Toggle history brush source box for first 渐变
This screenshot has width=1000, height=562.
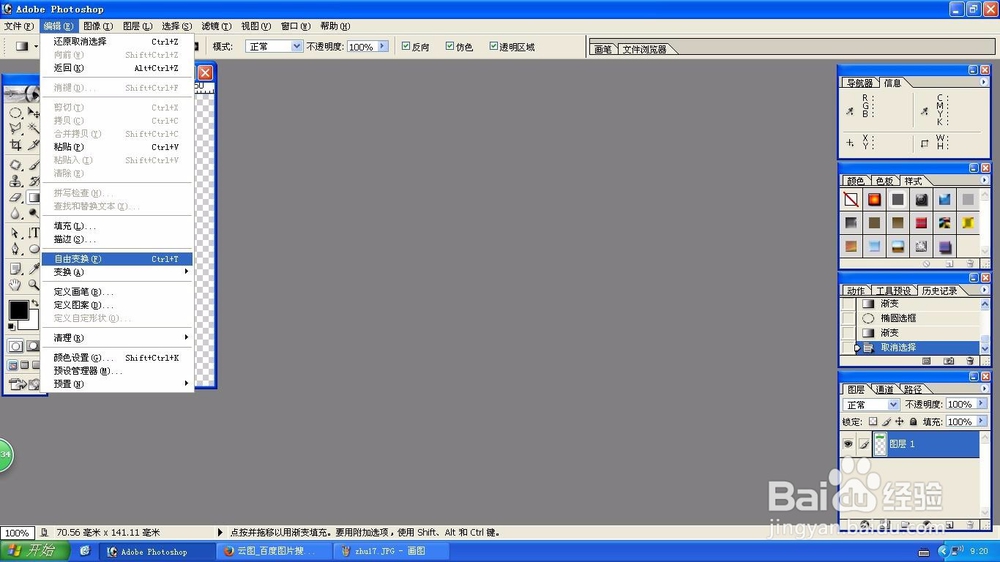[848, 304]
